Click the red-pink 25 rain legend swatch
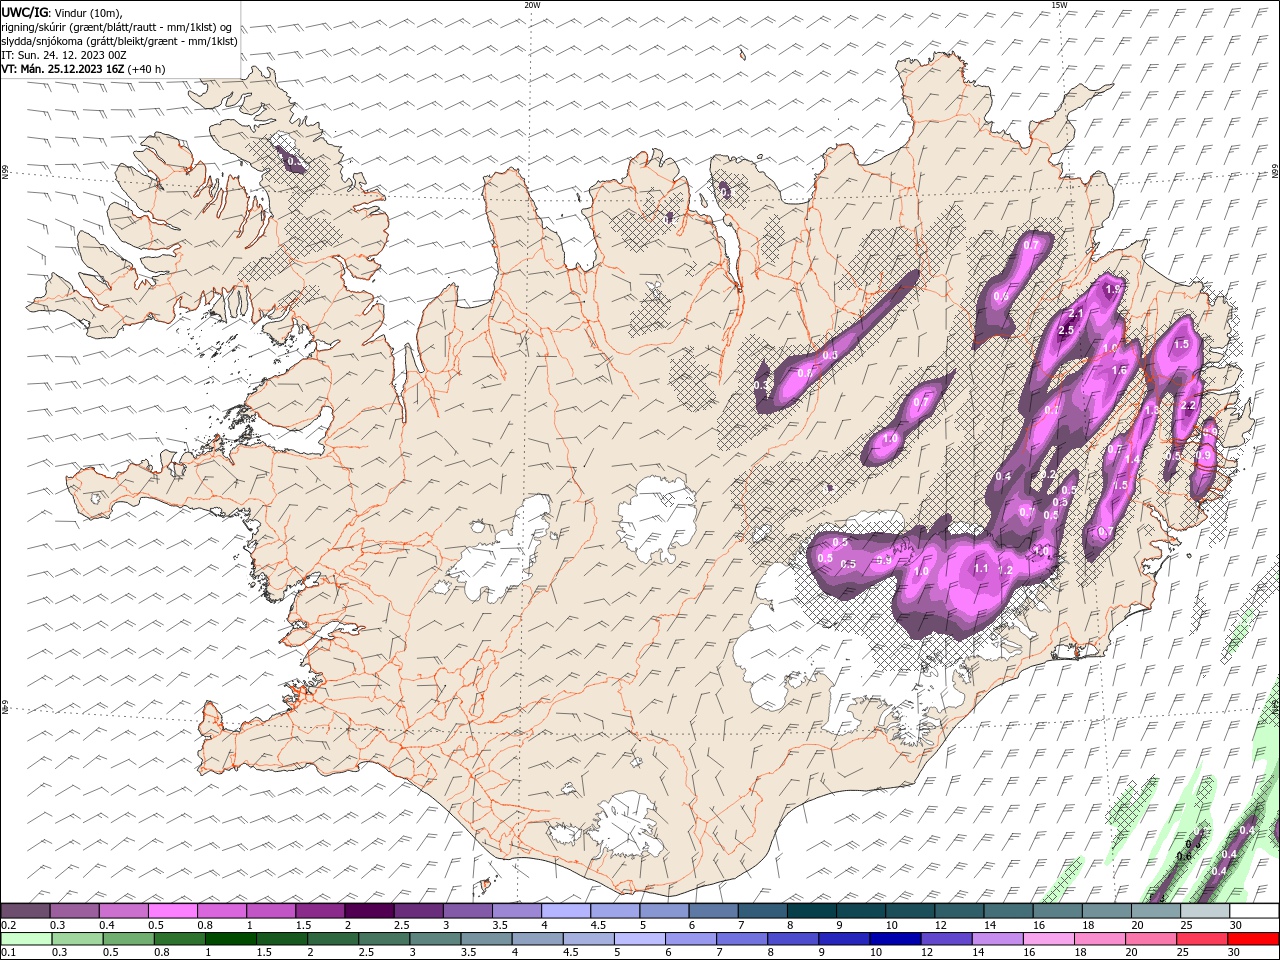This screenshot has width=1280, height=960. (x=1200, y=939)
